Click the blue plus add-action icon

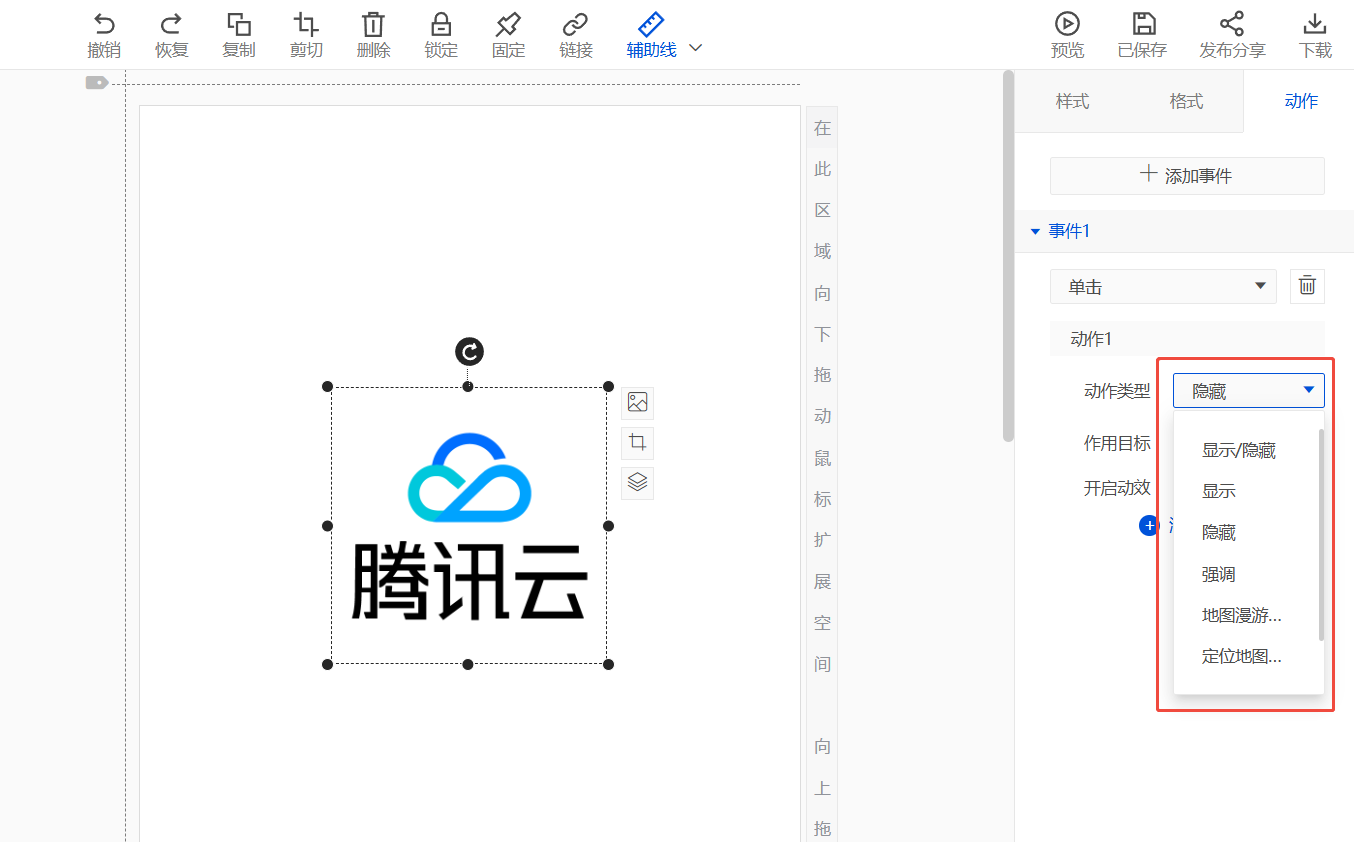click(1149, 525)
